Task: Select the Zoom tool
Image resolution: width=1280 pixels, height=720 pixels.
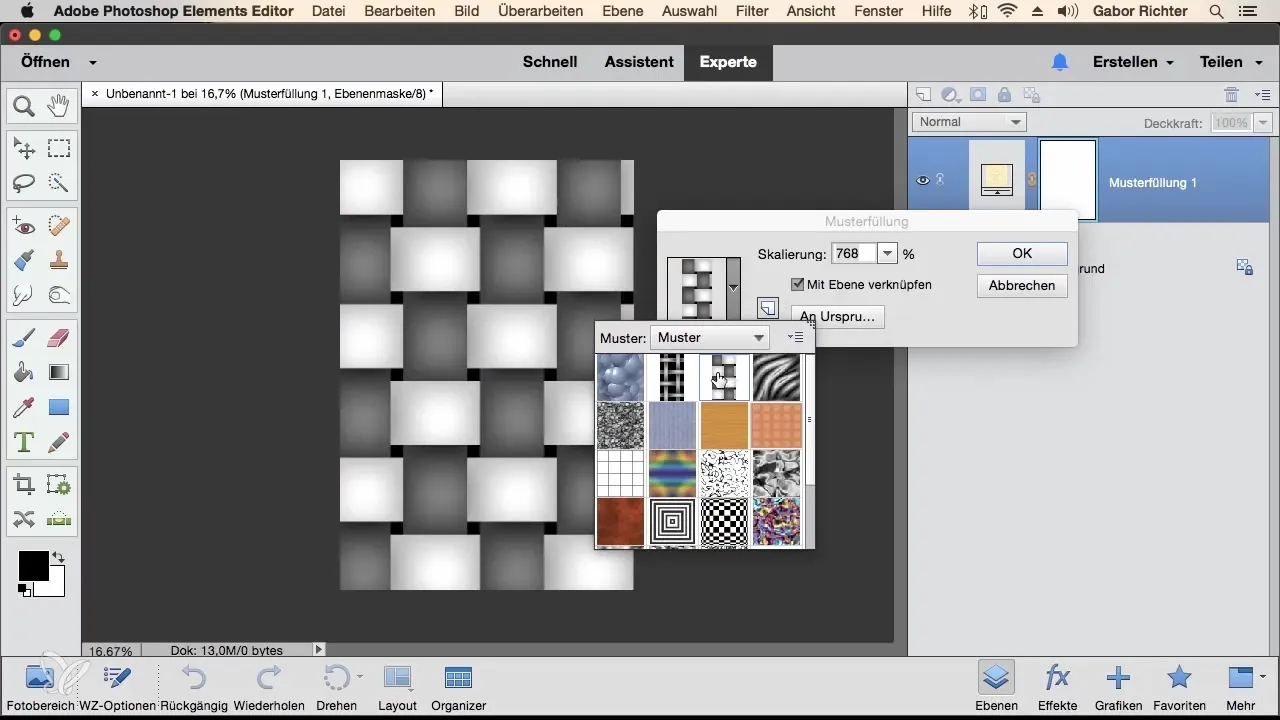Action: [x=24, y=105]
